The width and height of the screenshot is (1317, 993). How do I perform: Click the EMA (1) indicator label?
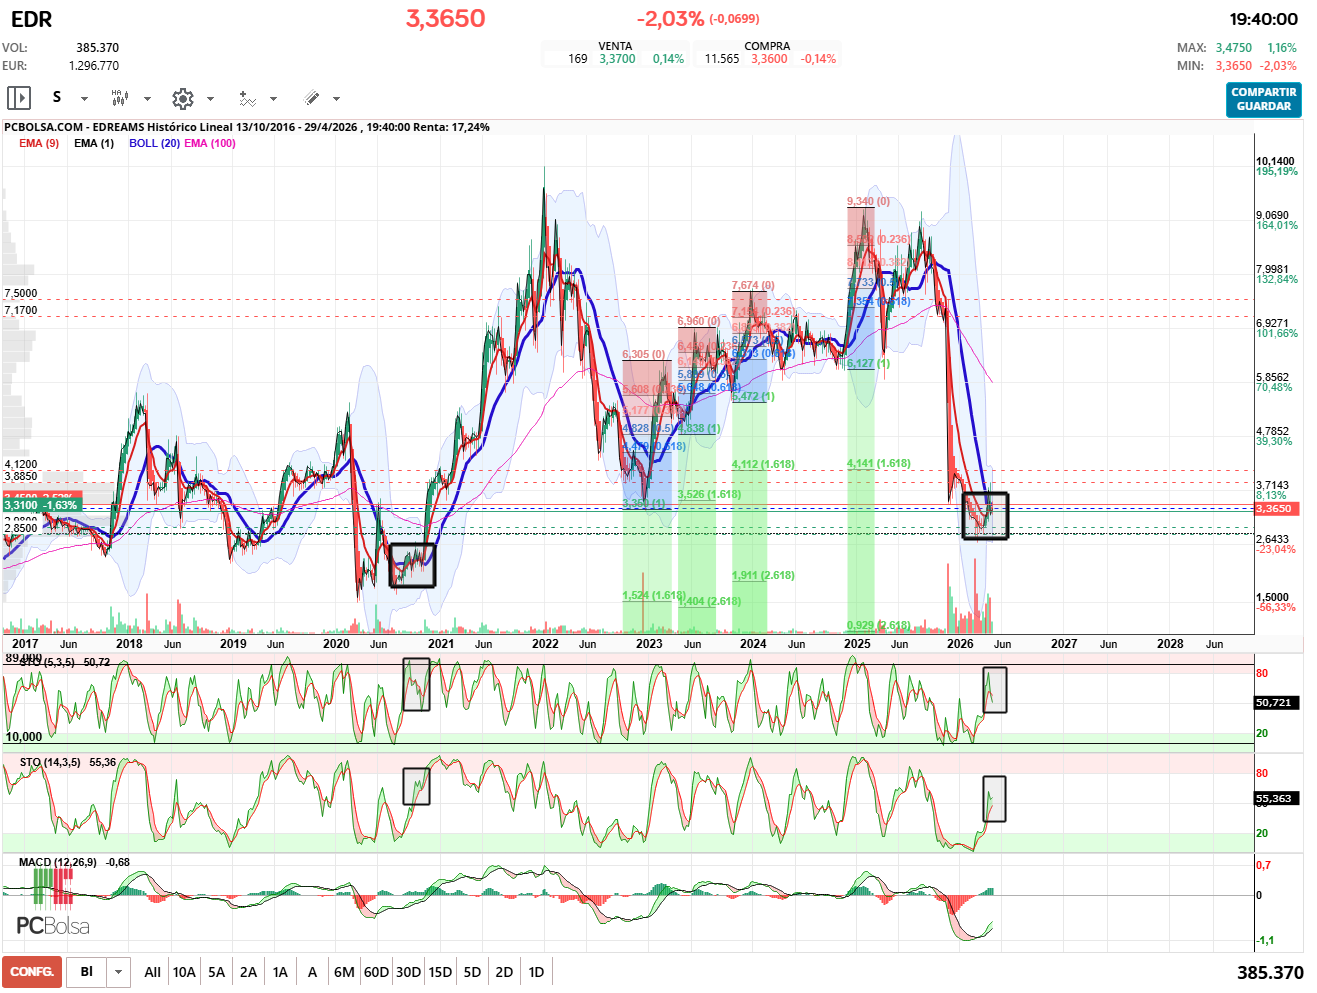tap(94, 143)
